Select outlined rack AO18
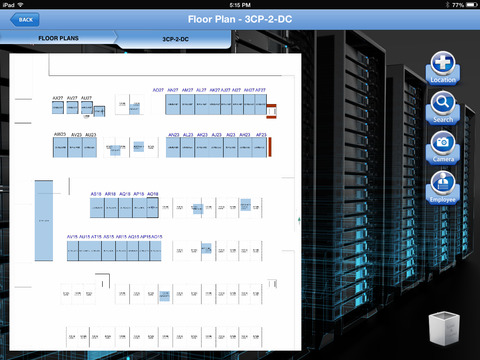The width and height of the screenshot is (480, 360). (152, 208)
